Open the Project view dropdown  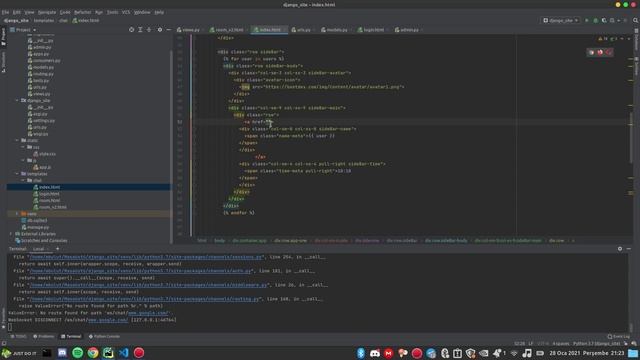pos(23,30)
